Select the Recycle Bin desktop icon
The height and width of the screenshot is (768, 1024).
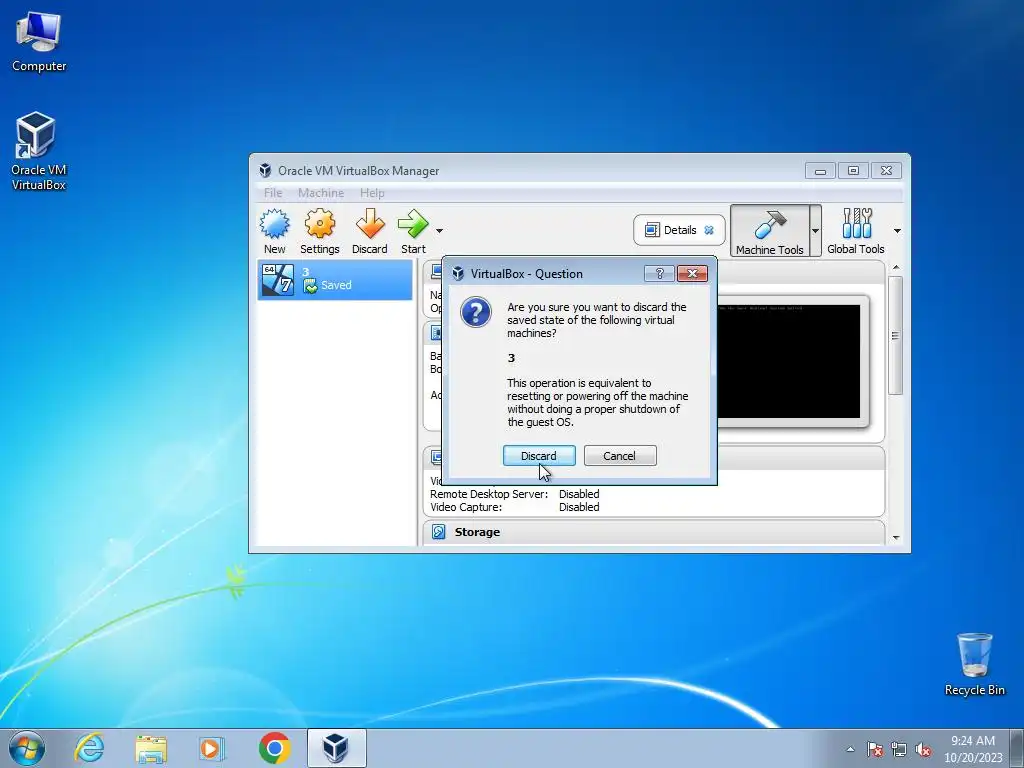(974, 664)
